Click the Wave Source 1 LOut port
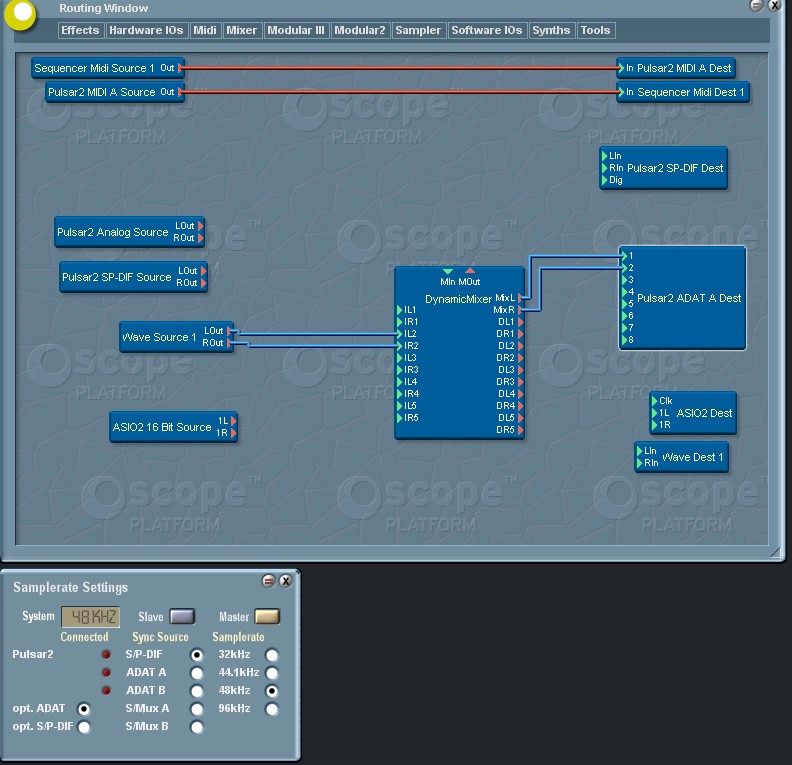792x765 pixels. [230, 331]
